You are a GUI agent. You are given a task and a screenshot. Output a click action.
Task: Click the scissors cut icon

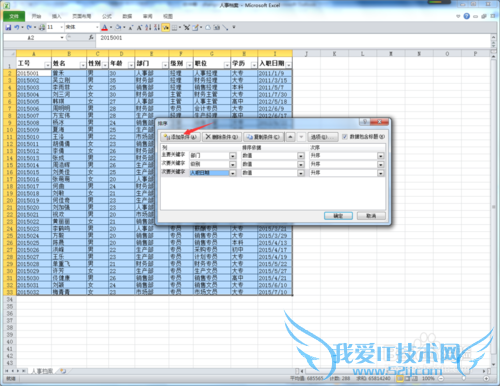click(x=186, y=27)
